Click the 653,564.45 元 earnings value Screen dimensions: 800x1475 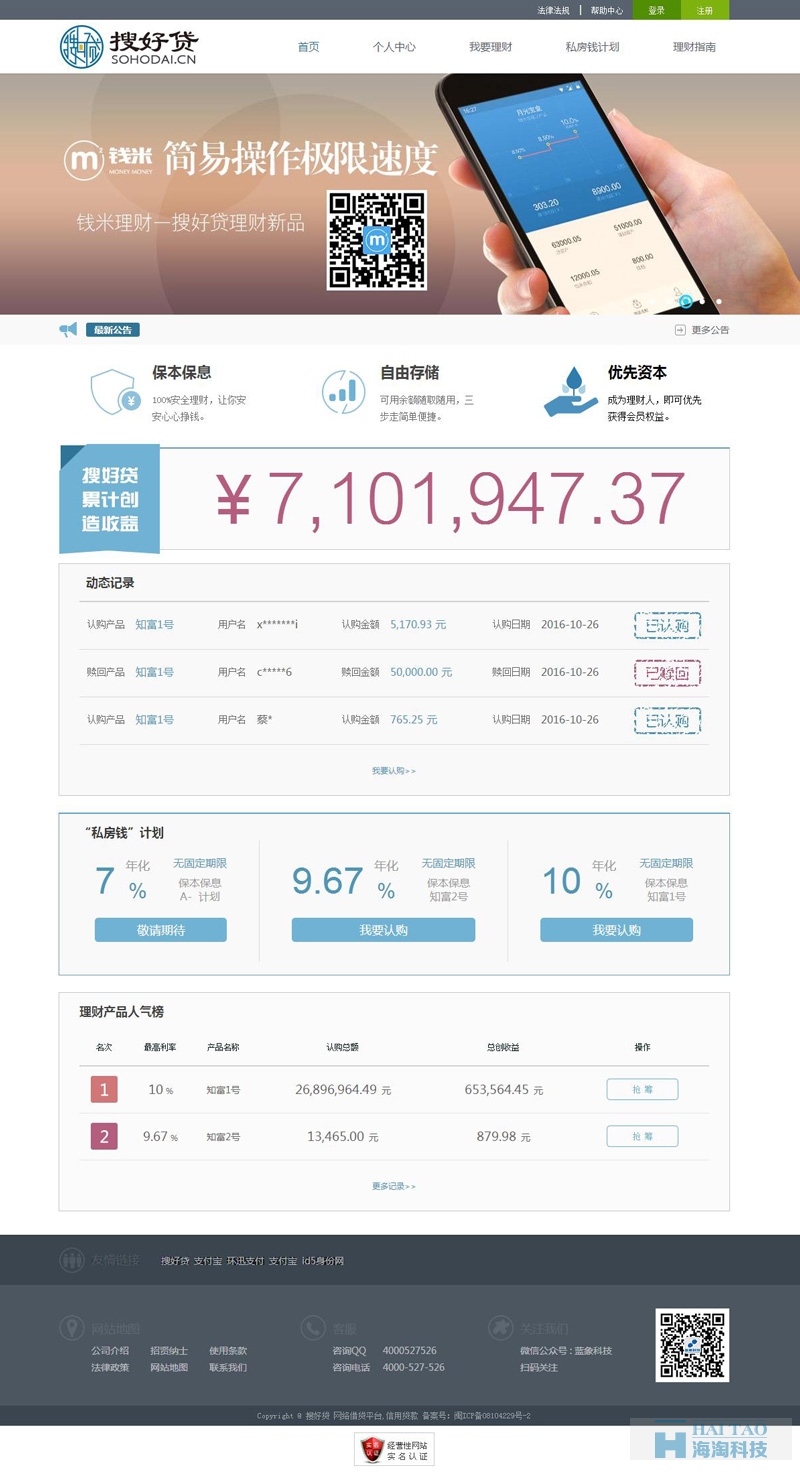[504, 1090]
